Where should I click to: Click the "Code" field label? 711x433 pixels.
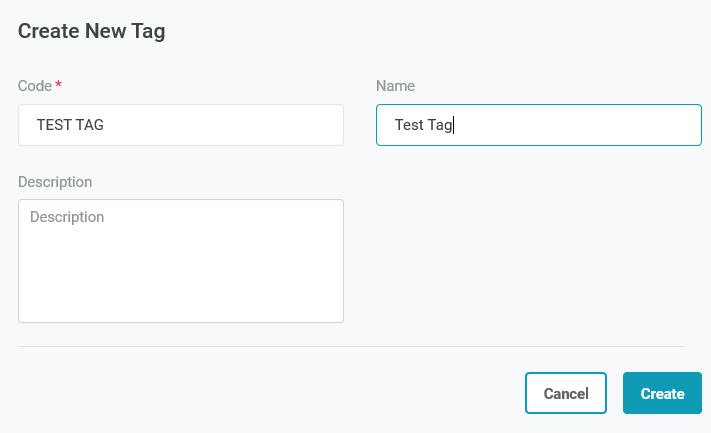[x=35, y=86]
